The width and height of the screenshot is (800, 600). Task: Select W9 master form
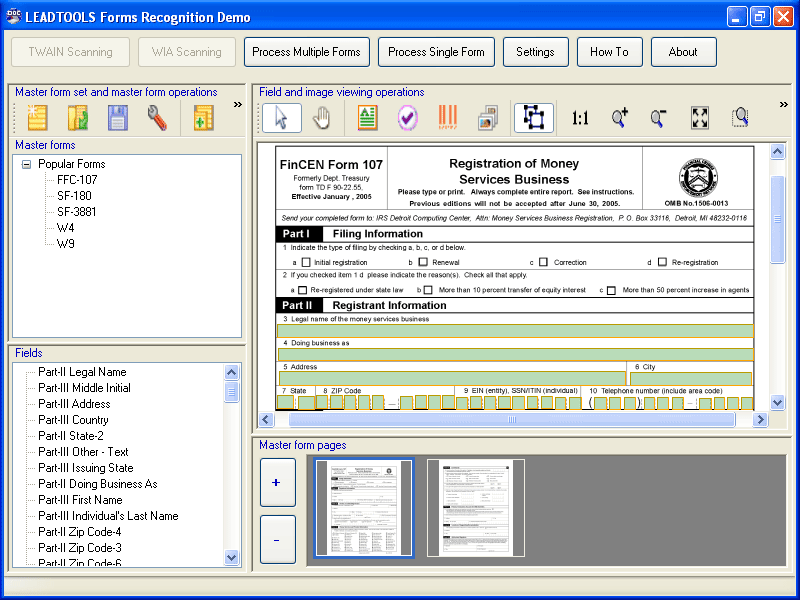click(x=66, y=244)
